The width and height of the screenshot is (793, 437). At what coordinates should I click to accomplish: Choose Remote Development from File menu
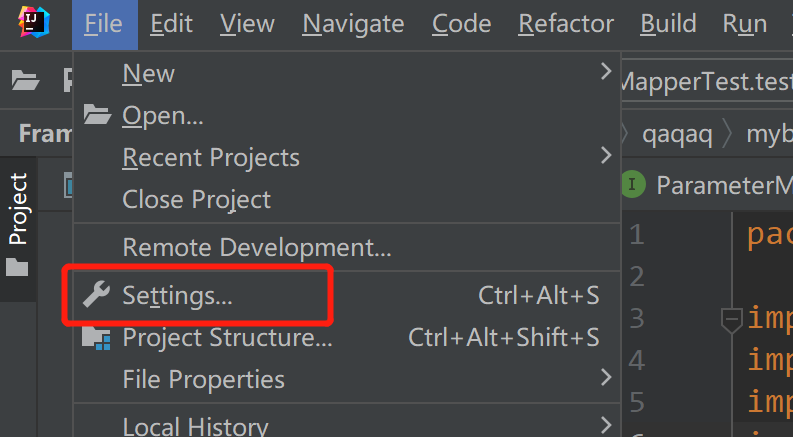(x=256, y=246)
